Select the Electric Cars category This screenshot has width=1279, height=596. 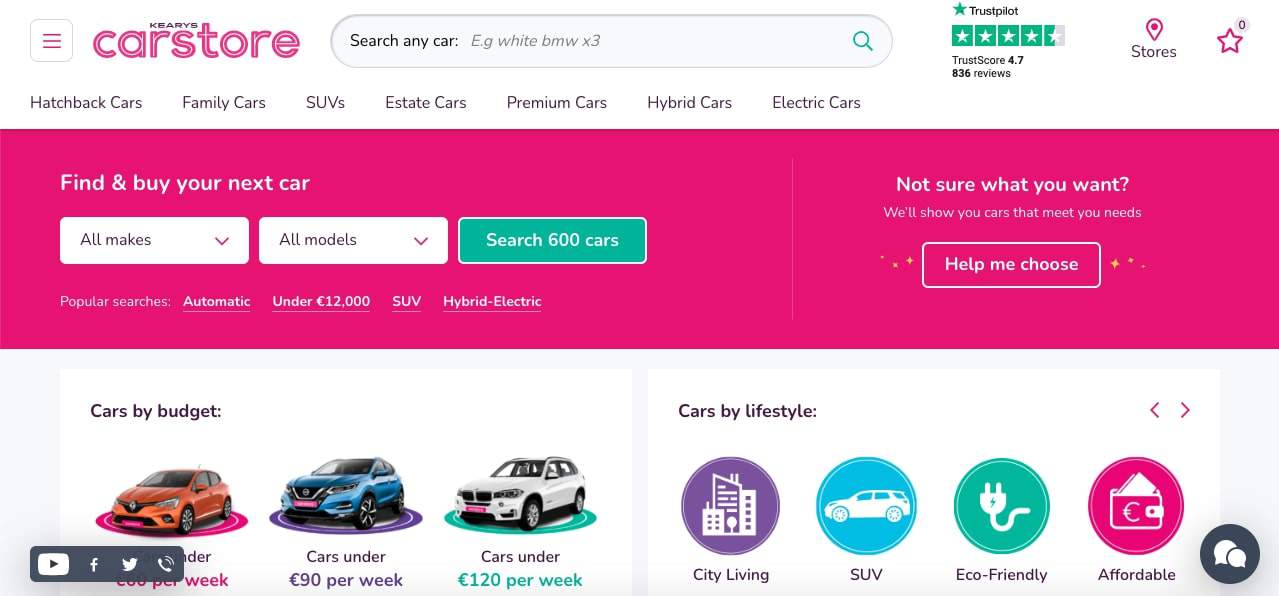pyautogui.click(x=816, y=102)
